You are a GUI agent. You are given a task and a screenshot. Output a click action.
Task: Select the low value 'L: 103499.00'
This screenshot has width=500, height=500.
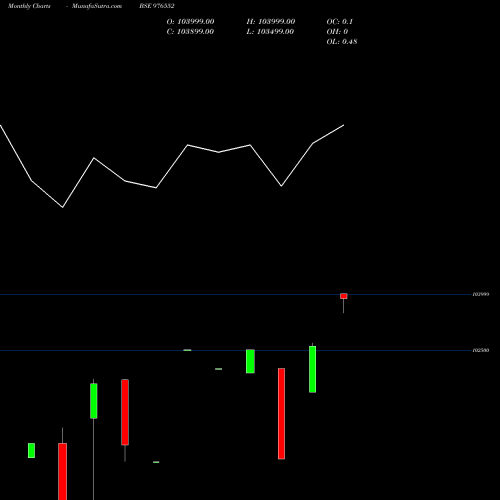tap(270, 32)
